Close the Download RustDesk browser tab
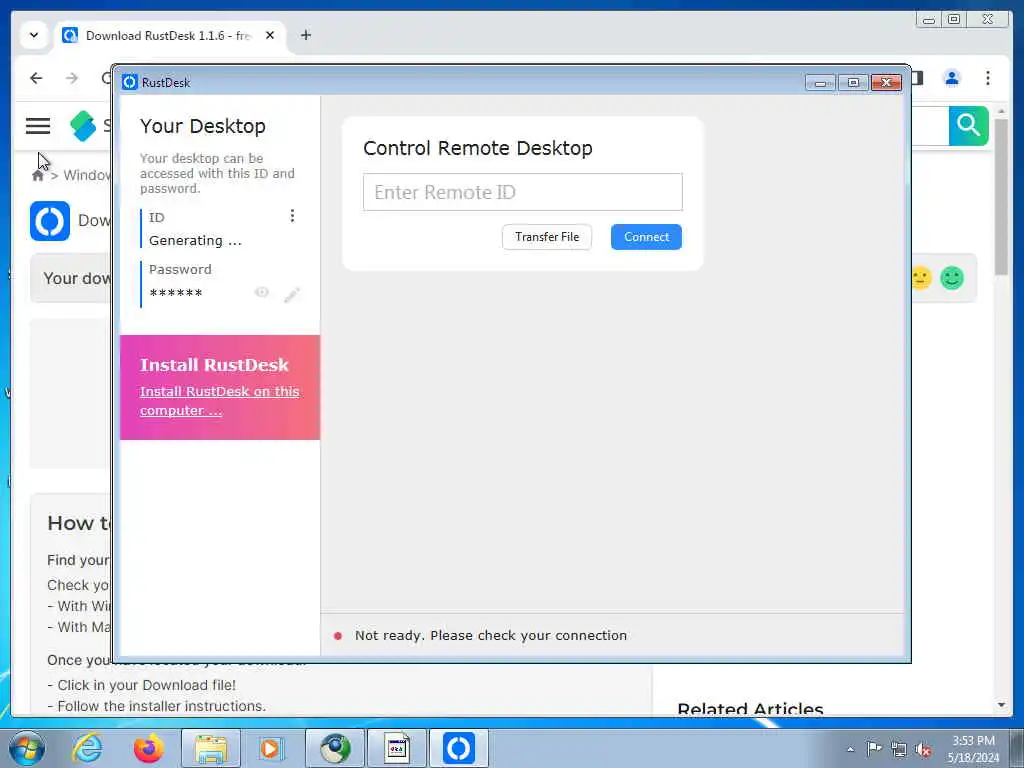 pos(270,35)
